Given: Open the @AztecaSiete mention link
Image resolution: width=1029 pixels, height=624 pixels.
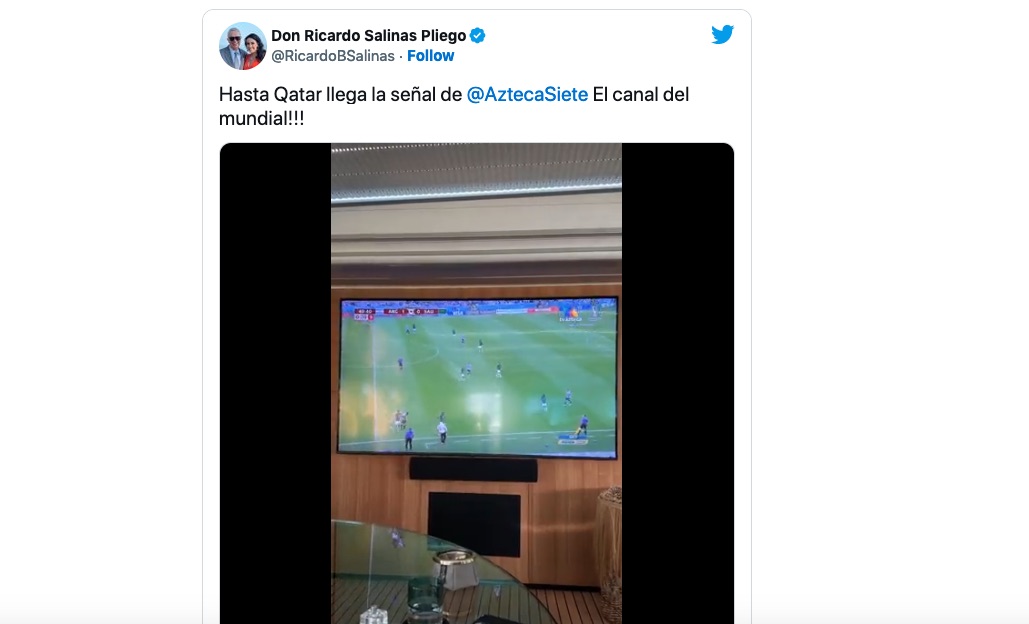Looking at the screenshot, I should (527, 94).
